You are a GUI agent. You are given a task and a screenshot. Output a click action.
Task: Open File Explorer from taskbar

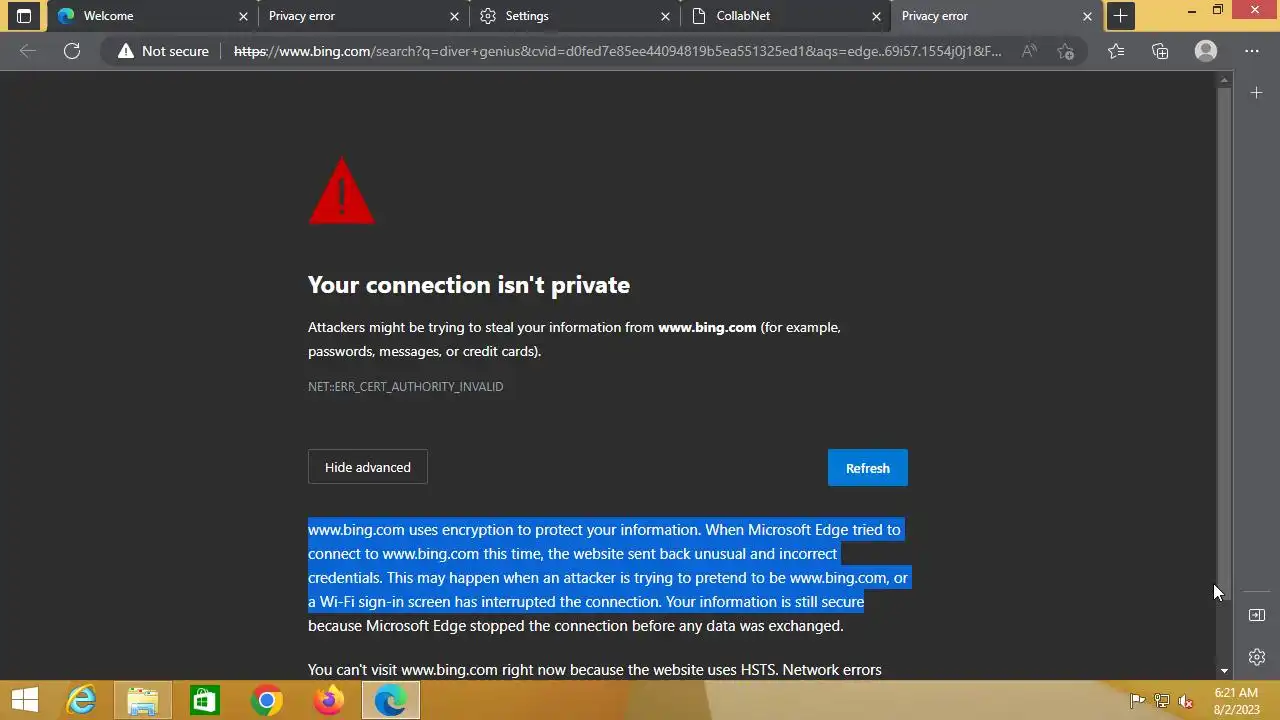[142, 701]
